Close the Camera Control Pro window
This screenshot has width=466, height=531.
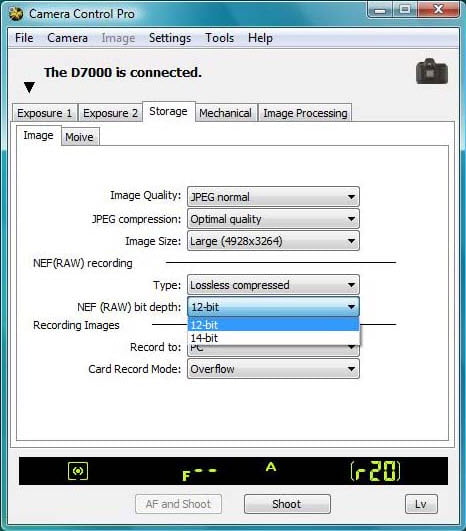(x=439, y=9)
